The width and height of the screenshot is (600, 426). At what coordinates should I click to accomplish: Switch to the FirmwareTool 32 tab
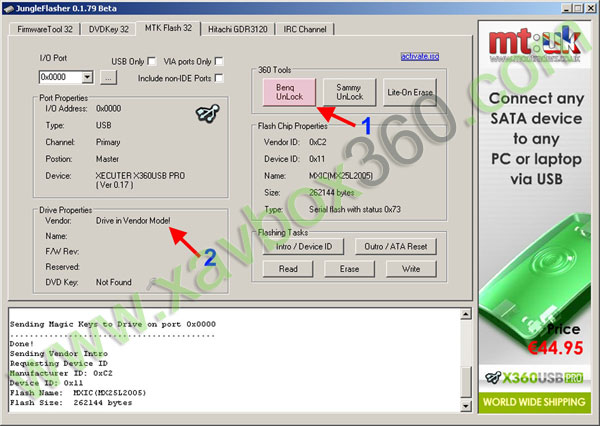pos(44,29)
